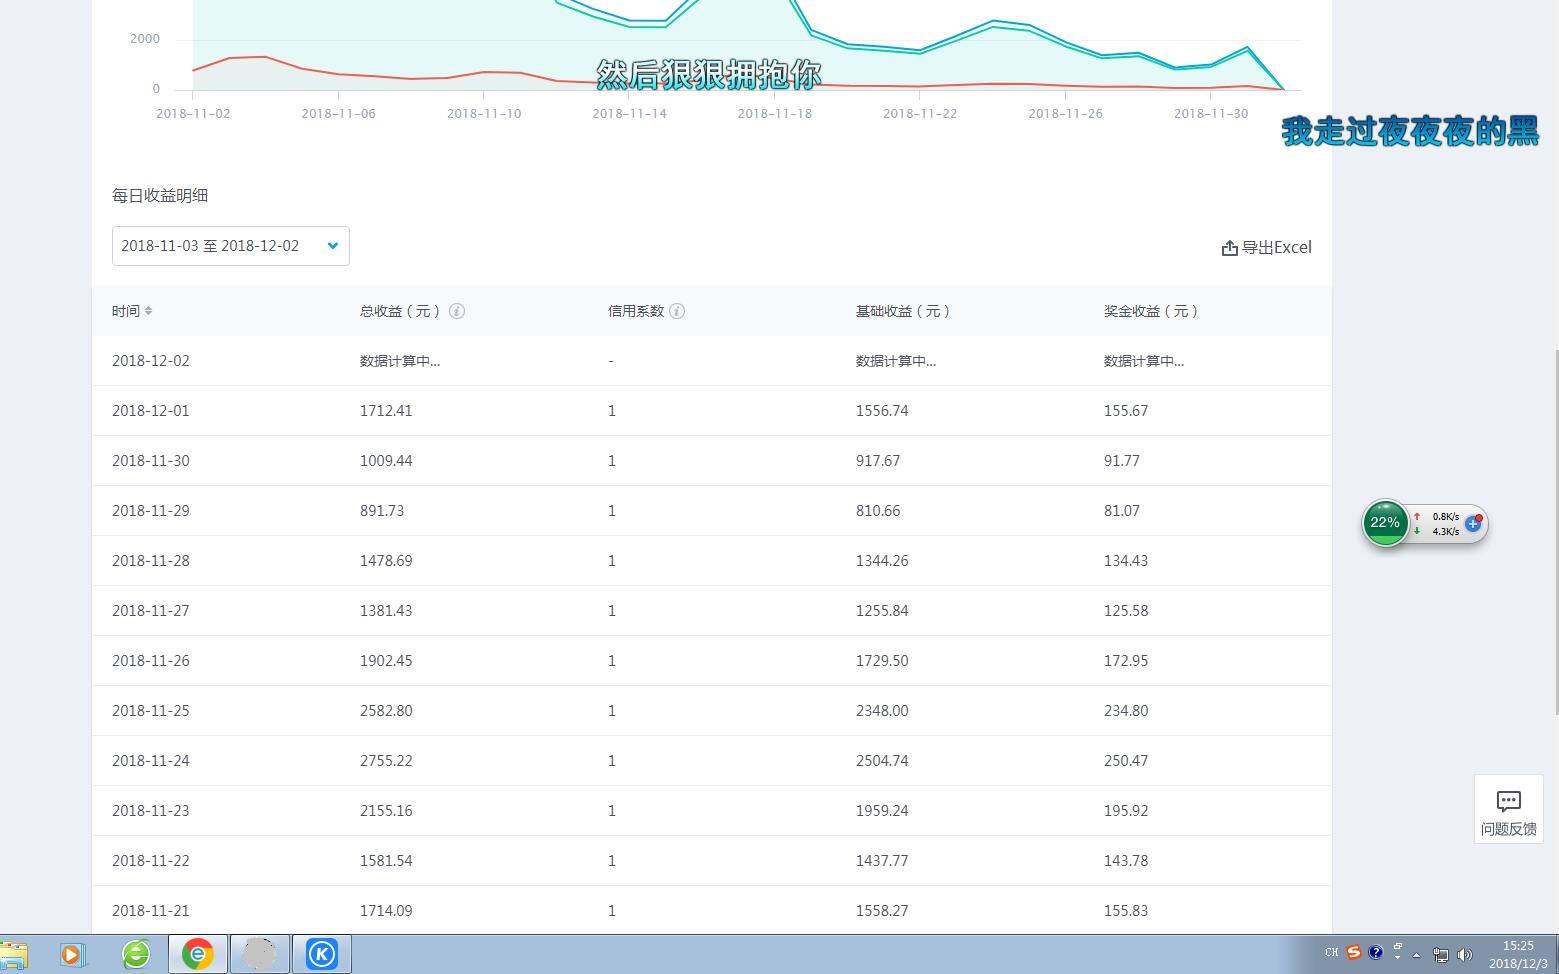Click the 2018-11-28 date cell
Viewport: 1559px width, 974px height.
click(x=151, y=561)
